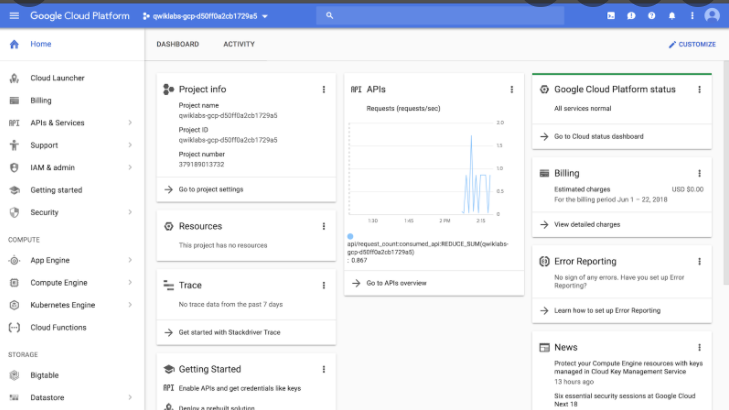The height and width of the screenshot is (410, 729).
Task: Select Bigtable menu entry
Action: 72,375
